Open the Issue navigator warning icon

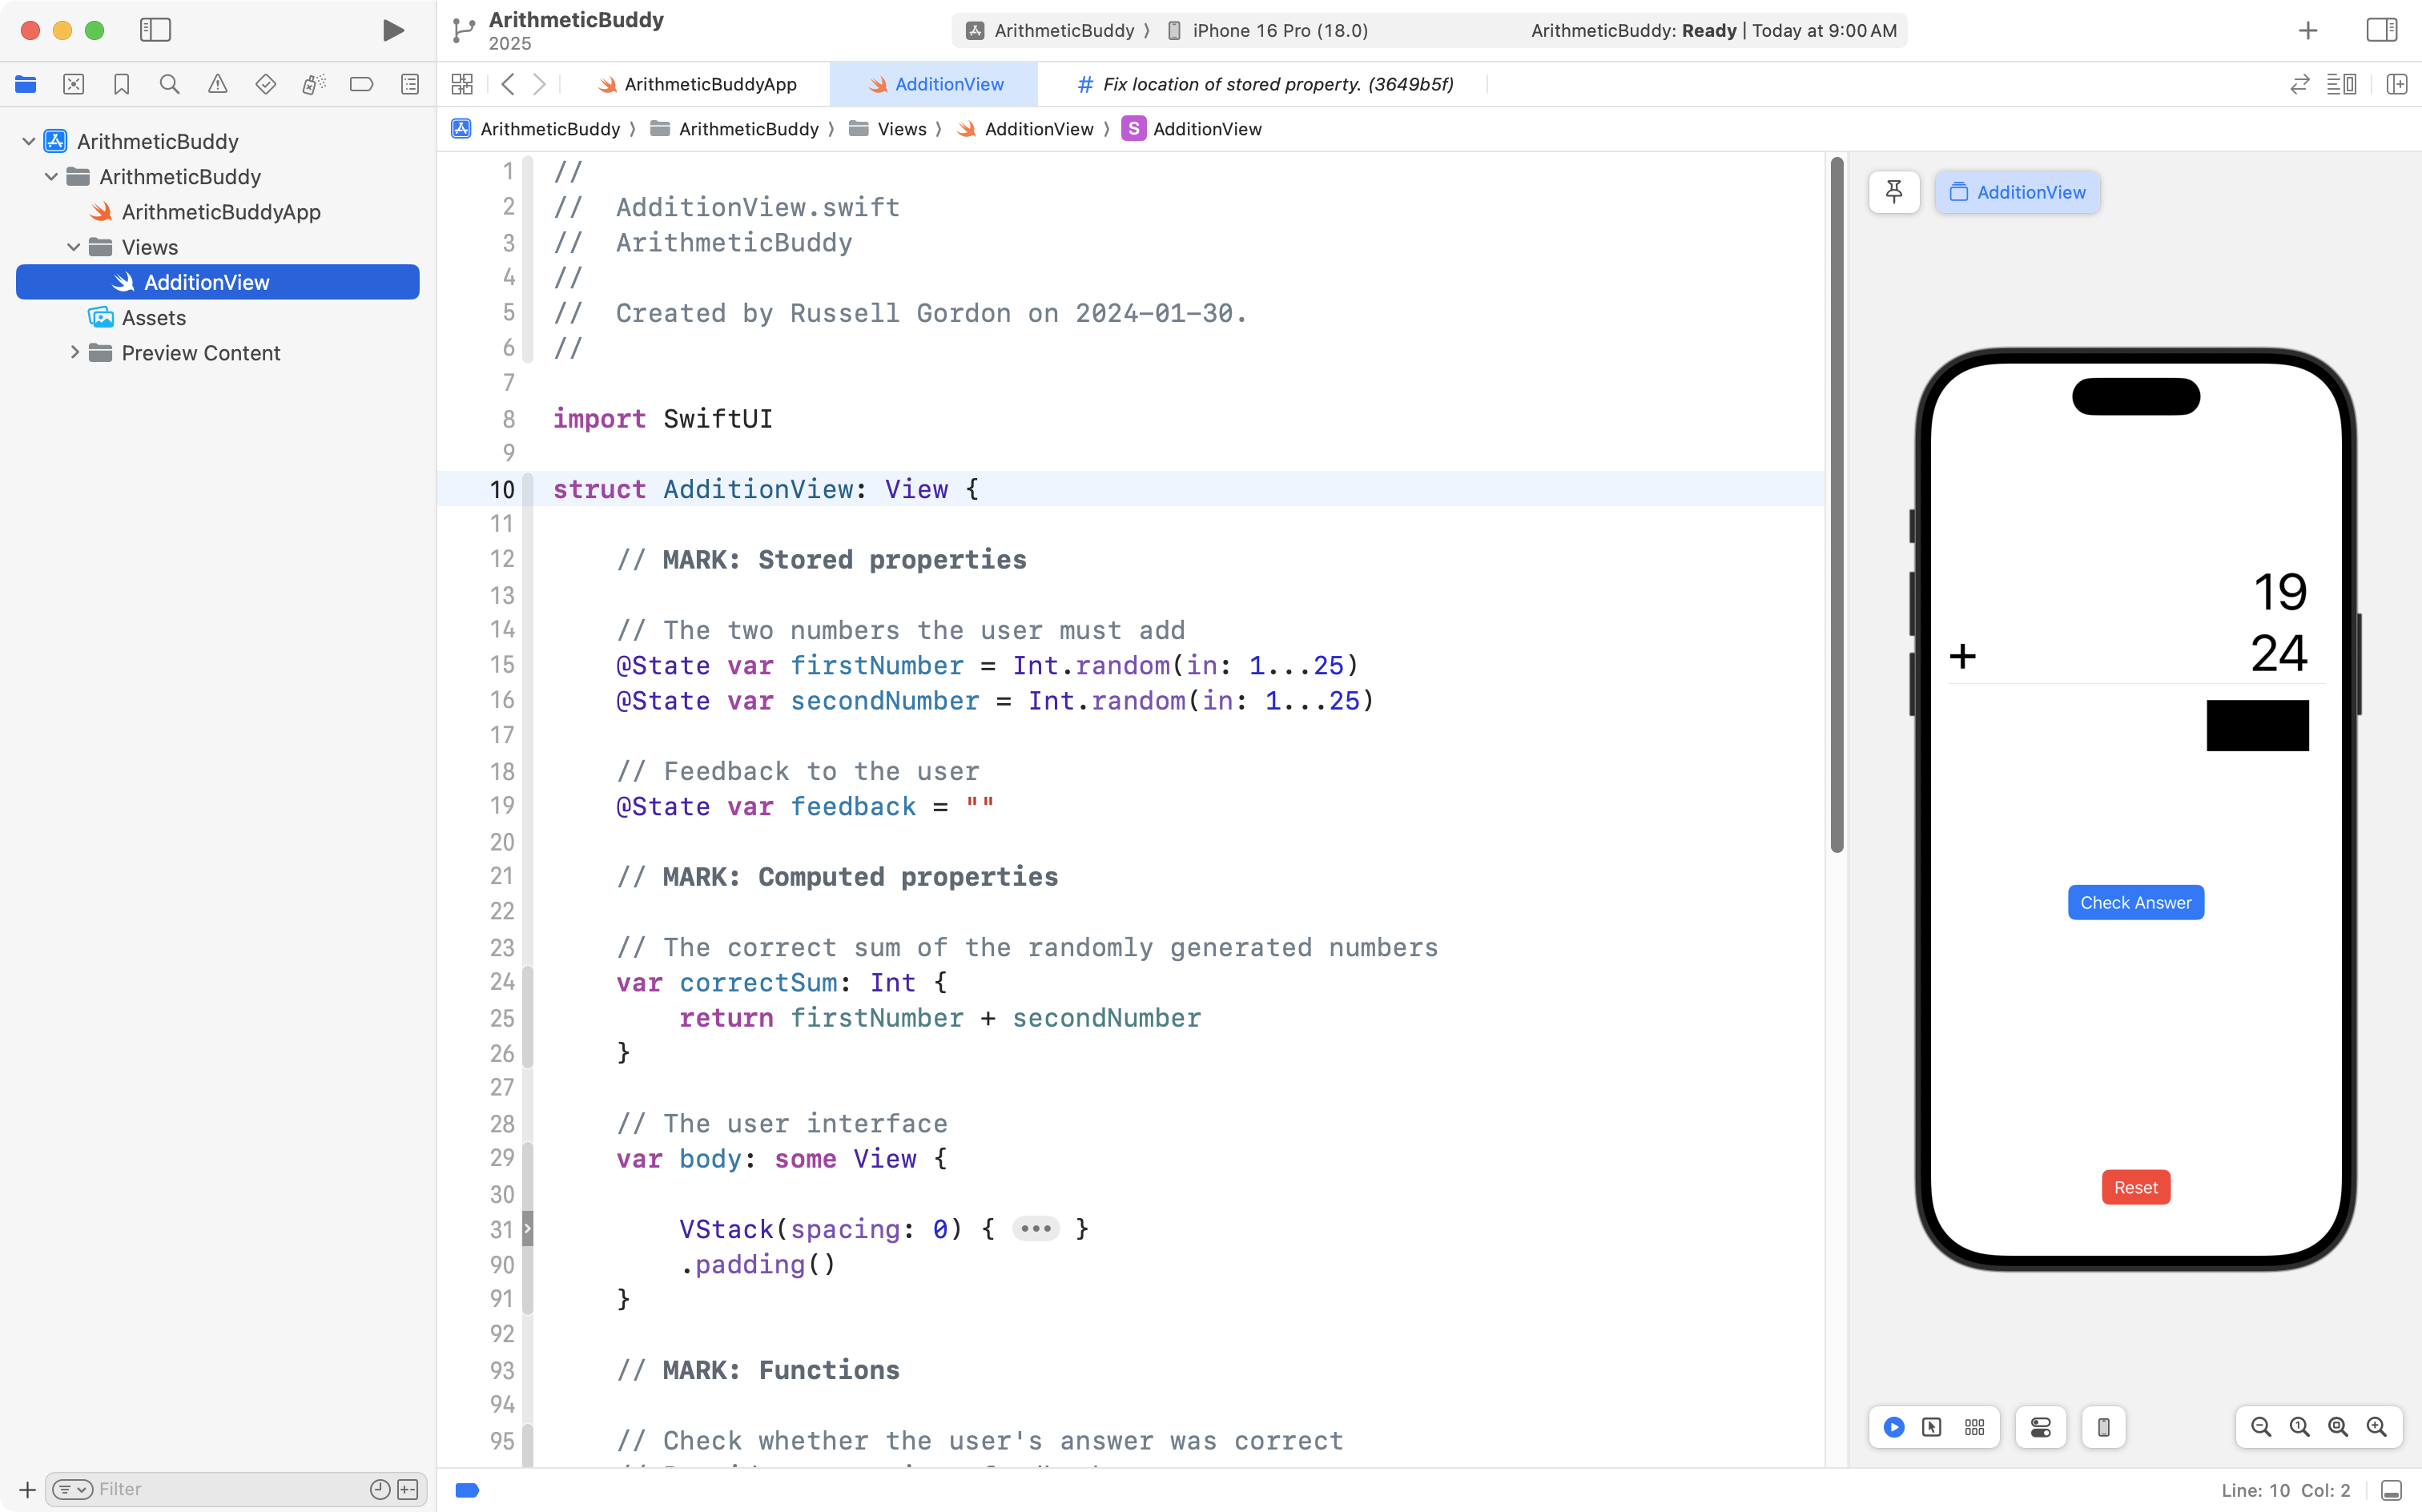(217, 85)
